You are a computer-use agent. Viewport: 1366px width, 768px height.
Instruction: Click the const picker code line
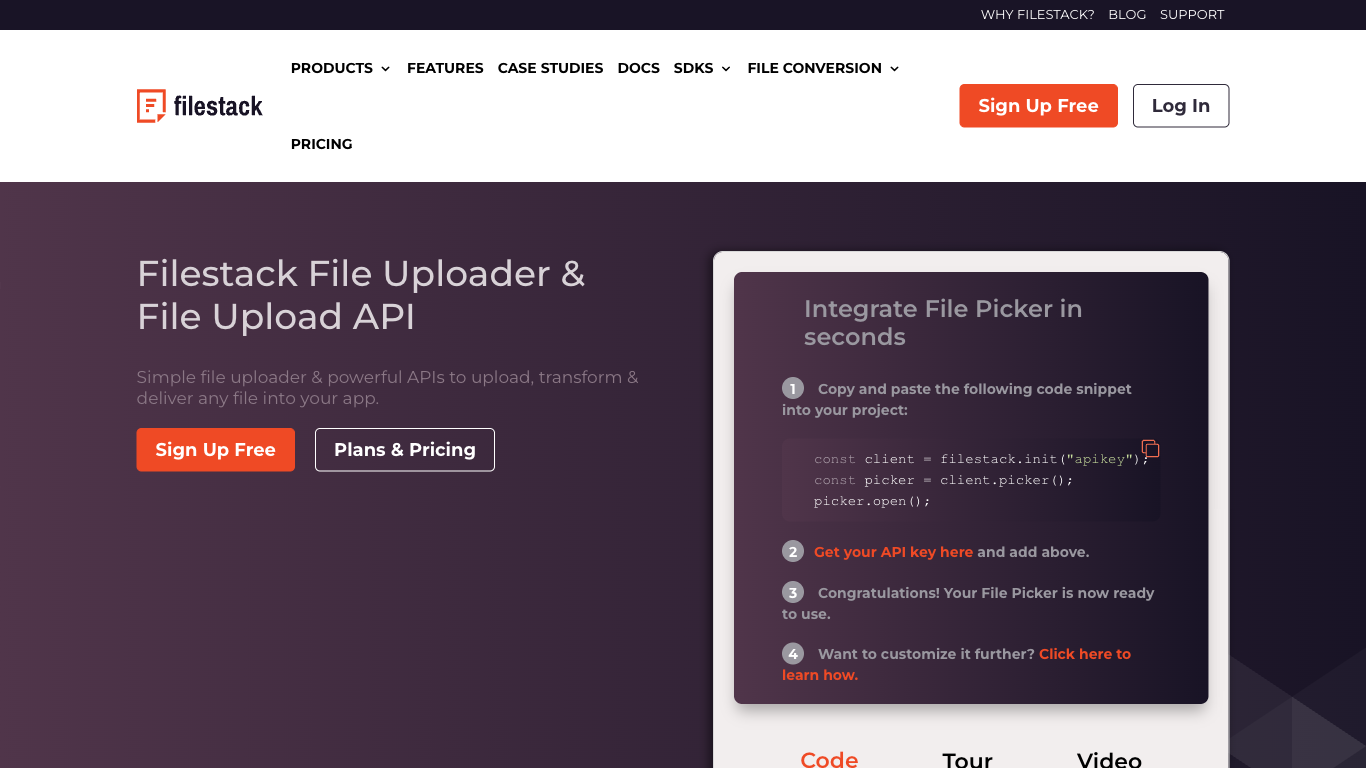pos(943,480)
